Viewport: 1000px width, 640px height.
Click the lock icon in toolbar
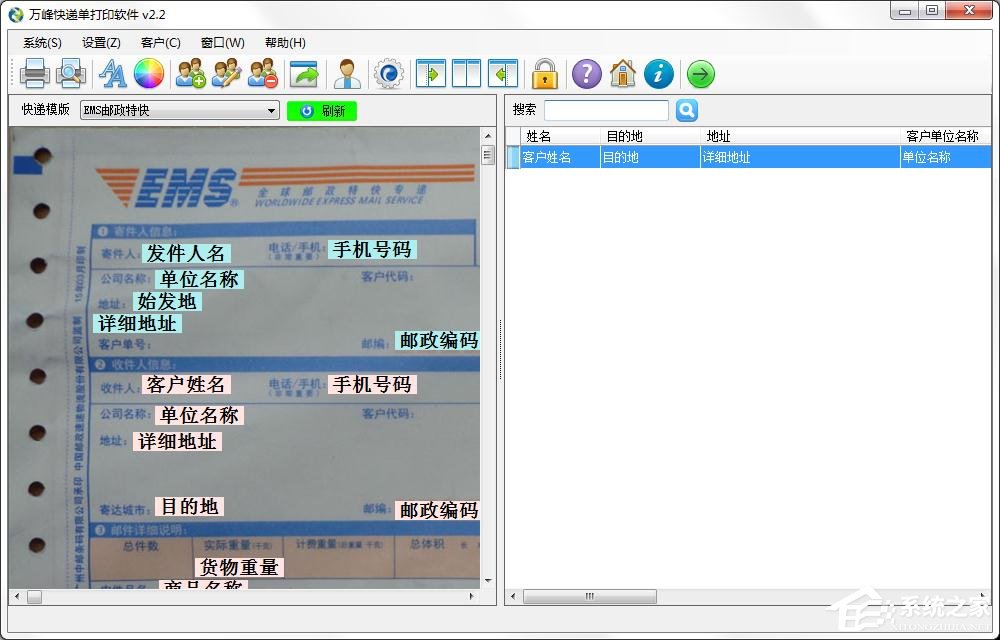tap(544, 74)
